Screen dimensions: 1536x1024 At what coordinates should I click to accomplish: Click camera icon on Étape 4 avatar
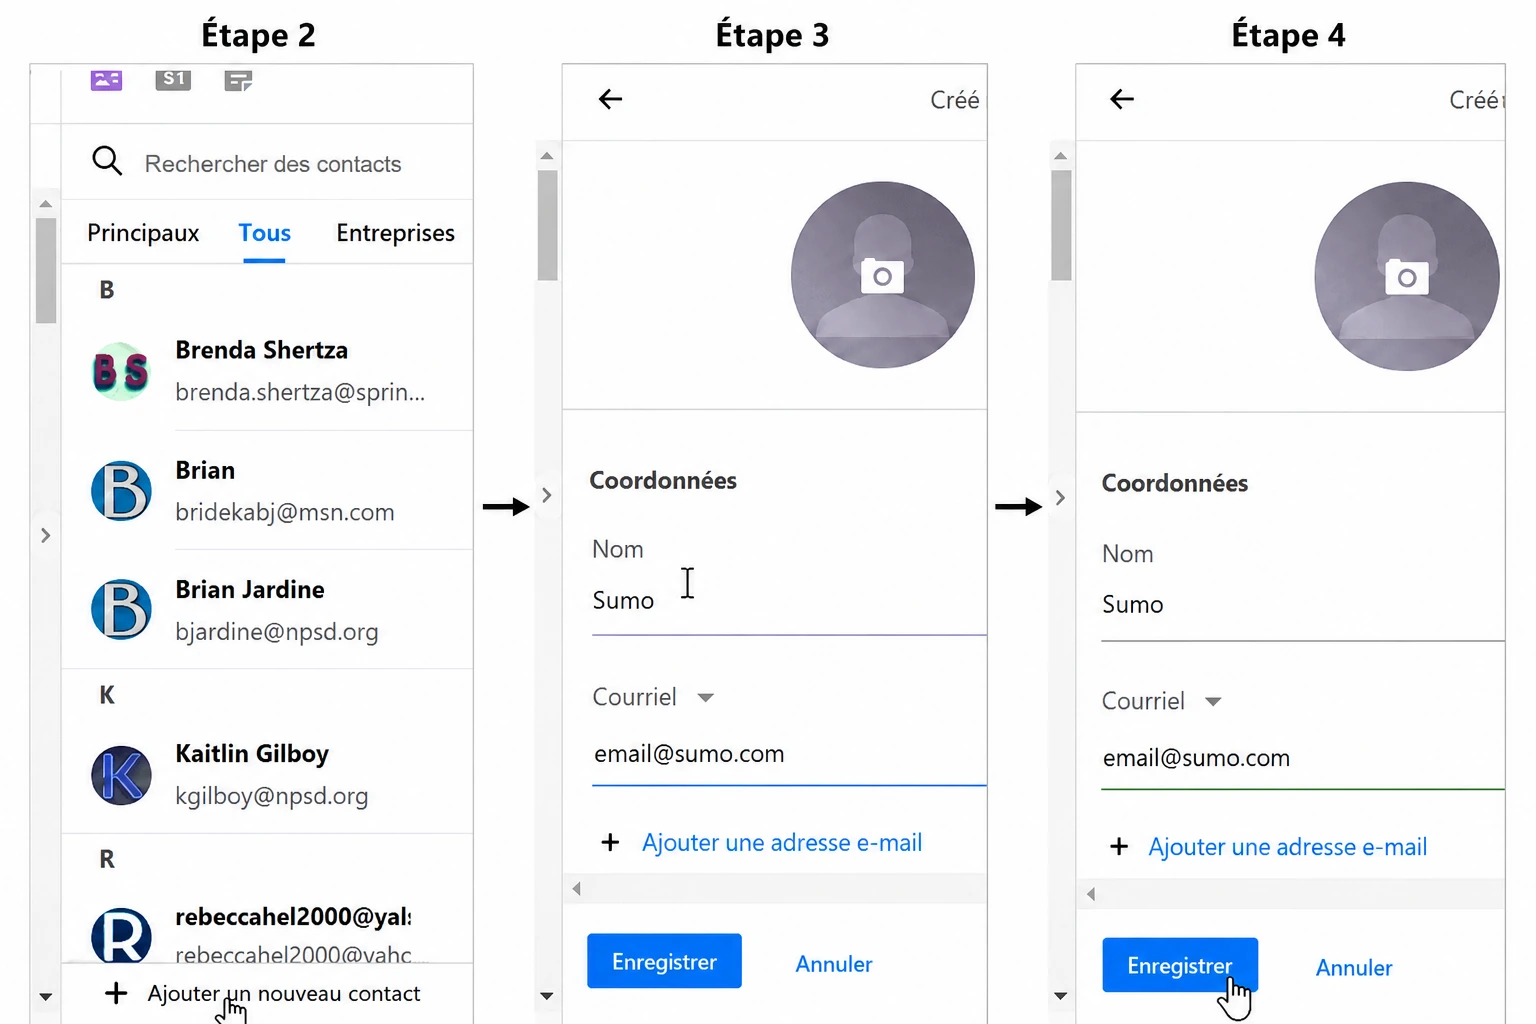tap(1407, 277)
